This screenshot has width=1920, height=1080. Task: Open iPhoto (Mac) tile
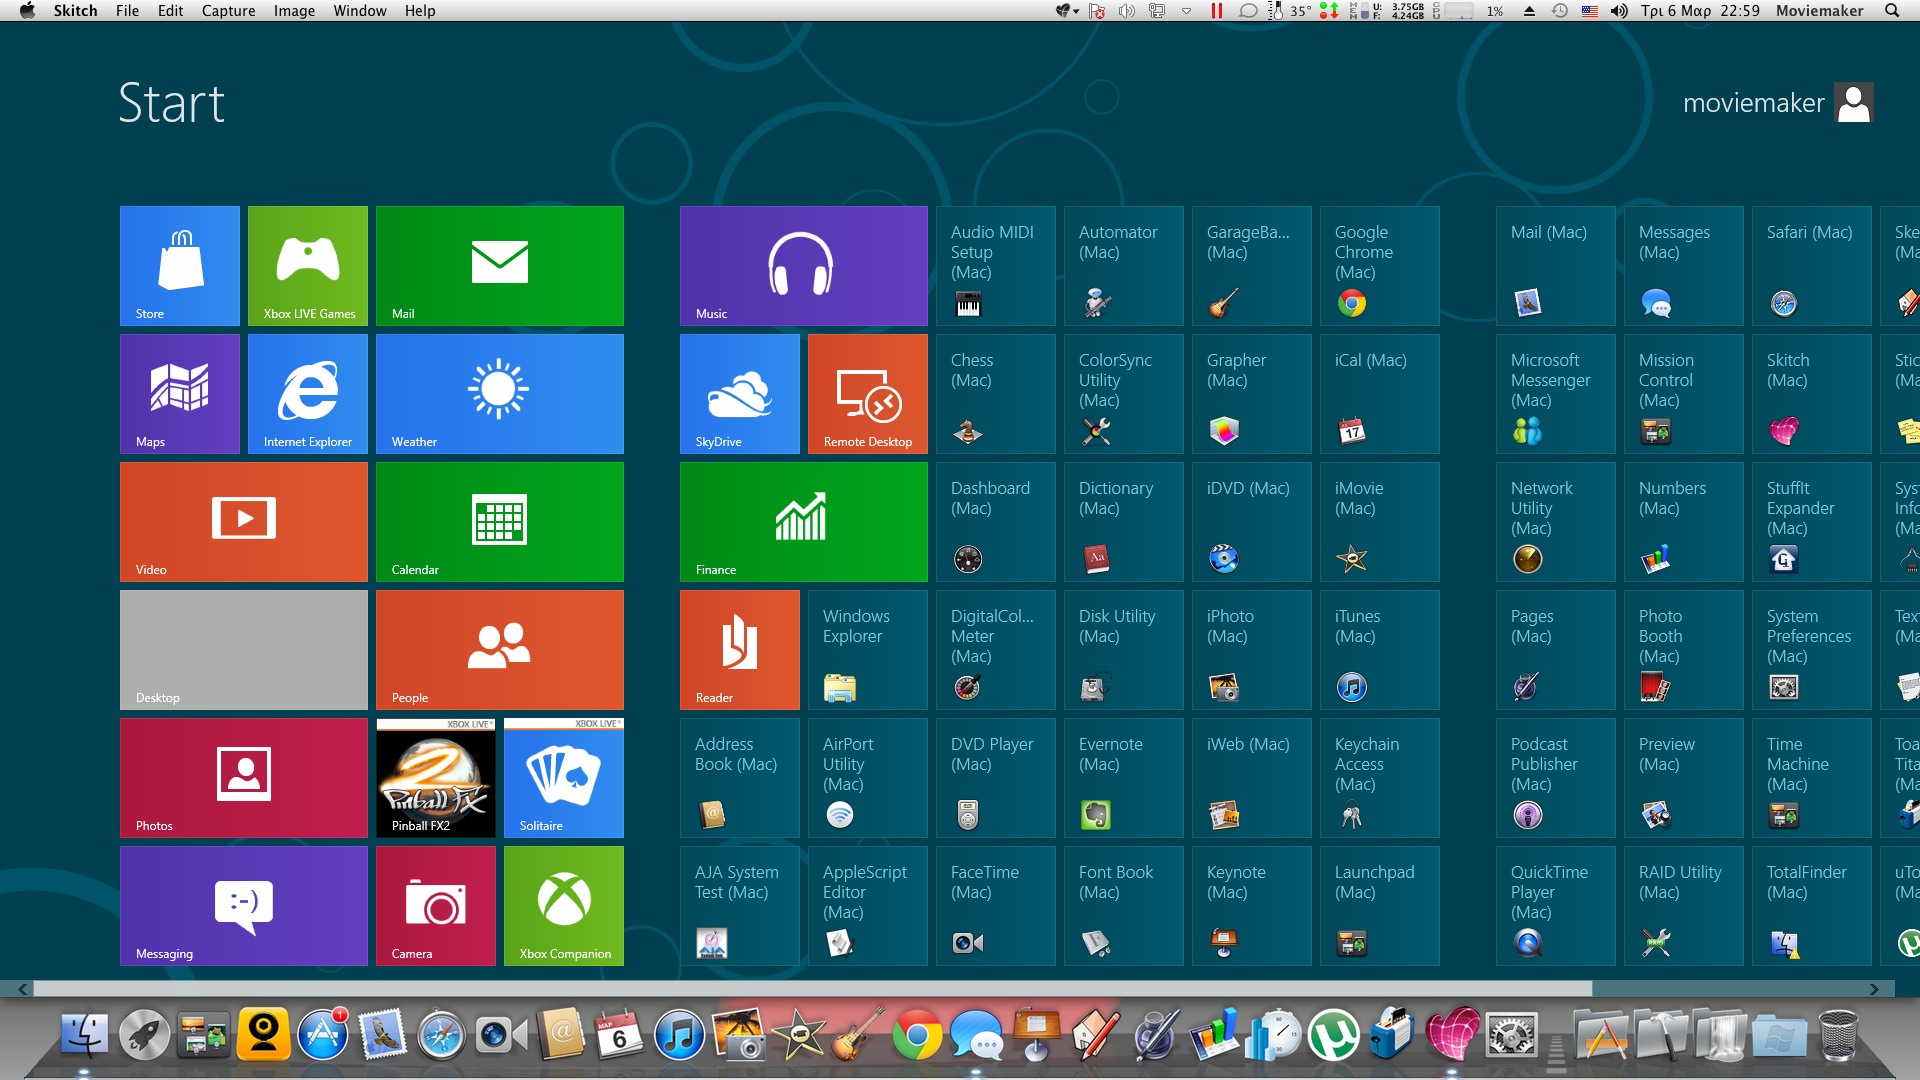(x=1252, y=650)
